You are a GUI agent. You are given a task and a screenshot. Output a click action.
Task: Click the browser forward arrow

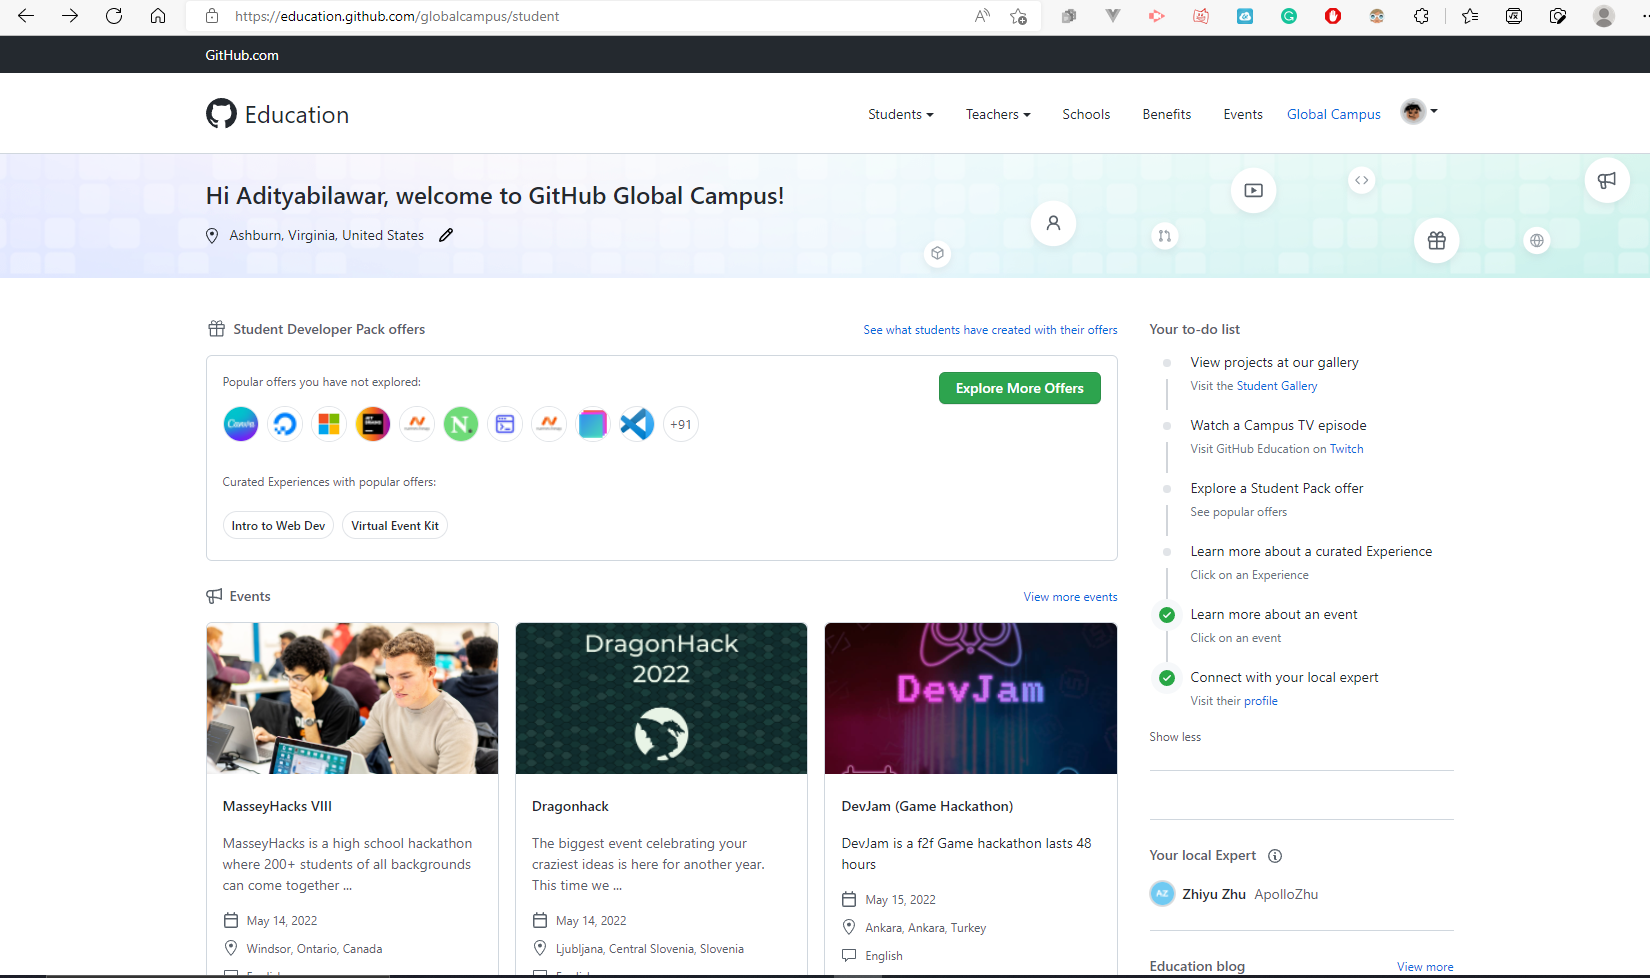click(70, 16)
